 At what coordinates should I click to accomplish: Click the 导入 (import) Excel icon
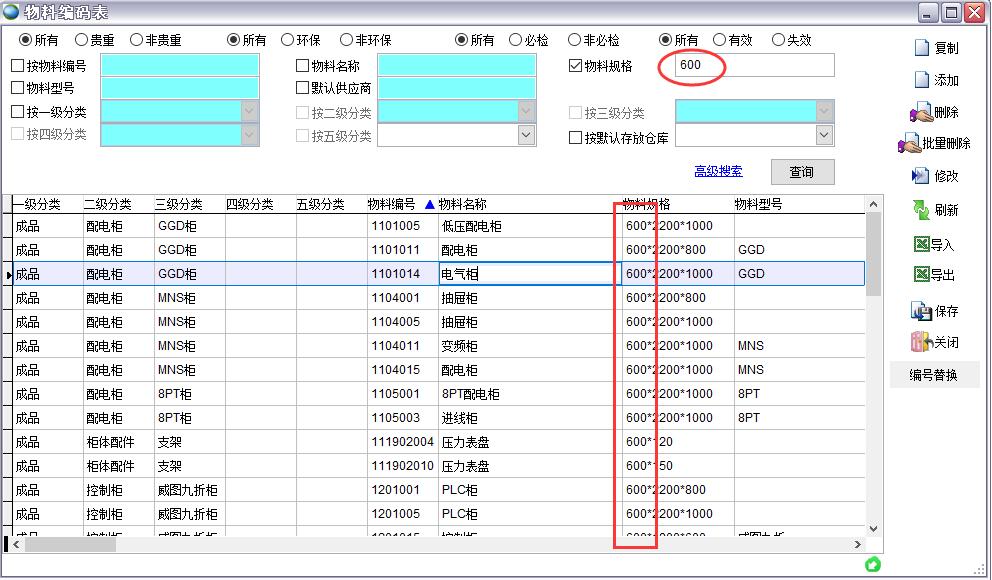921,244
